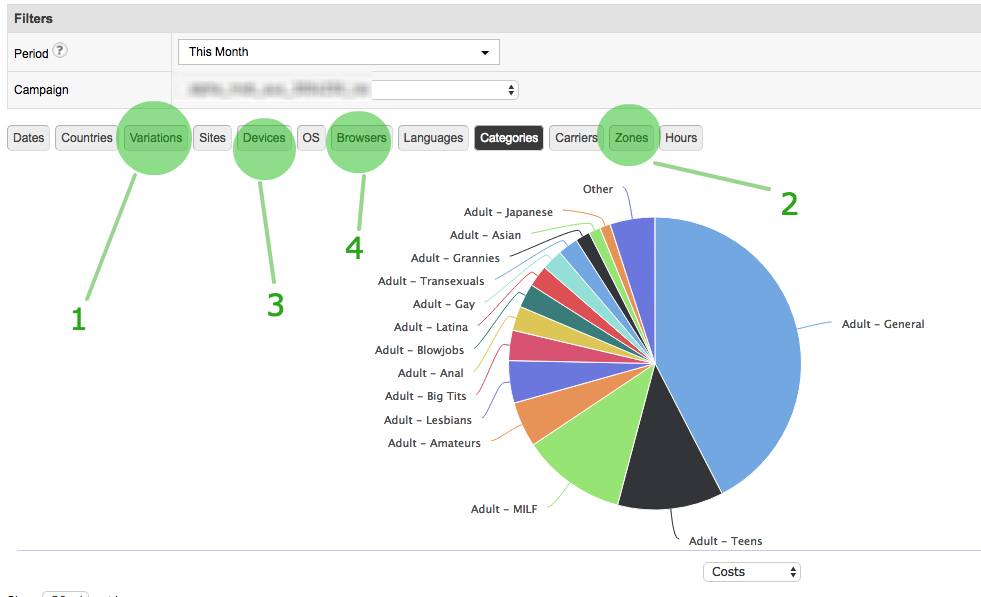
Task: Open the Period dropdown showing This Month
Action: pos(338,52)
